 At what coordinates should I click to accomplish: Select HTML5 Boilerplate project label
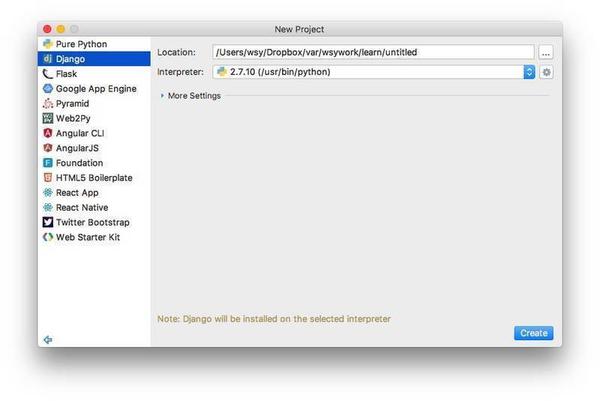[94, 178]
